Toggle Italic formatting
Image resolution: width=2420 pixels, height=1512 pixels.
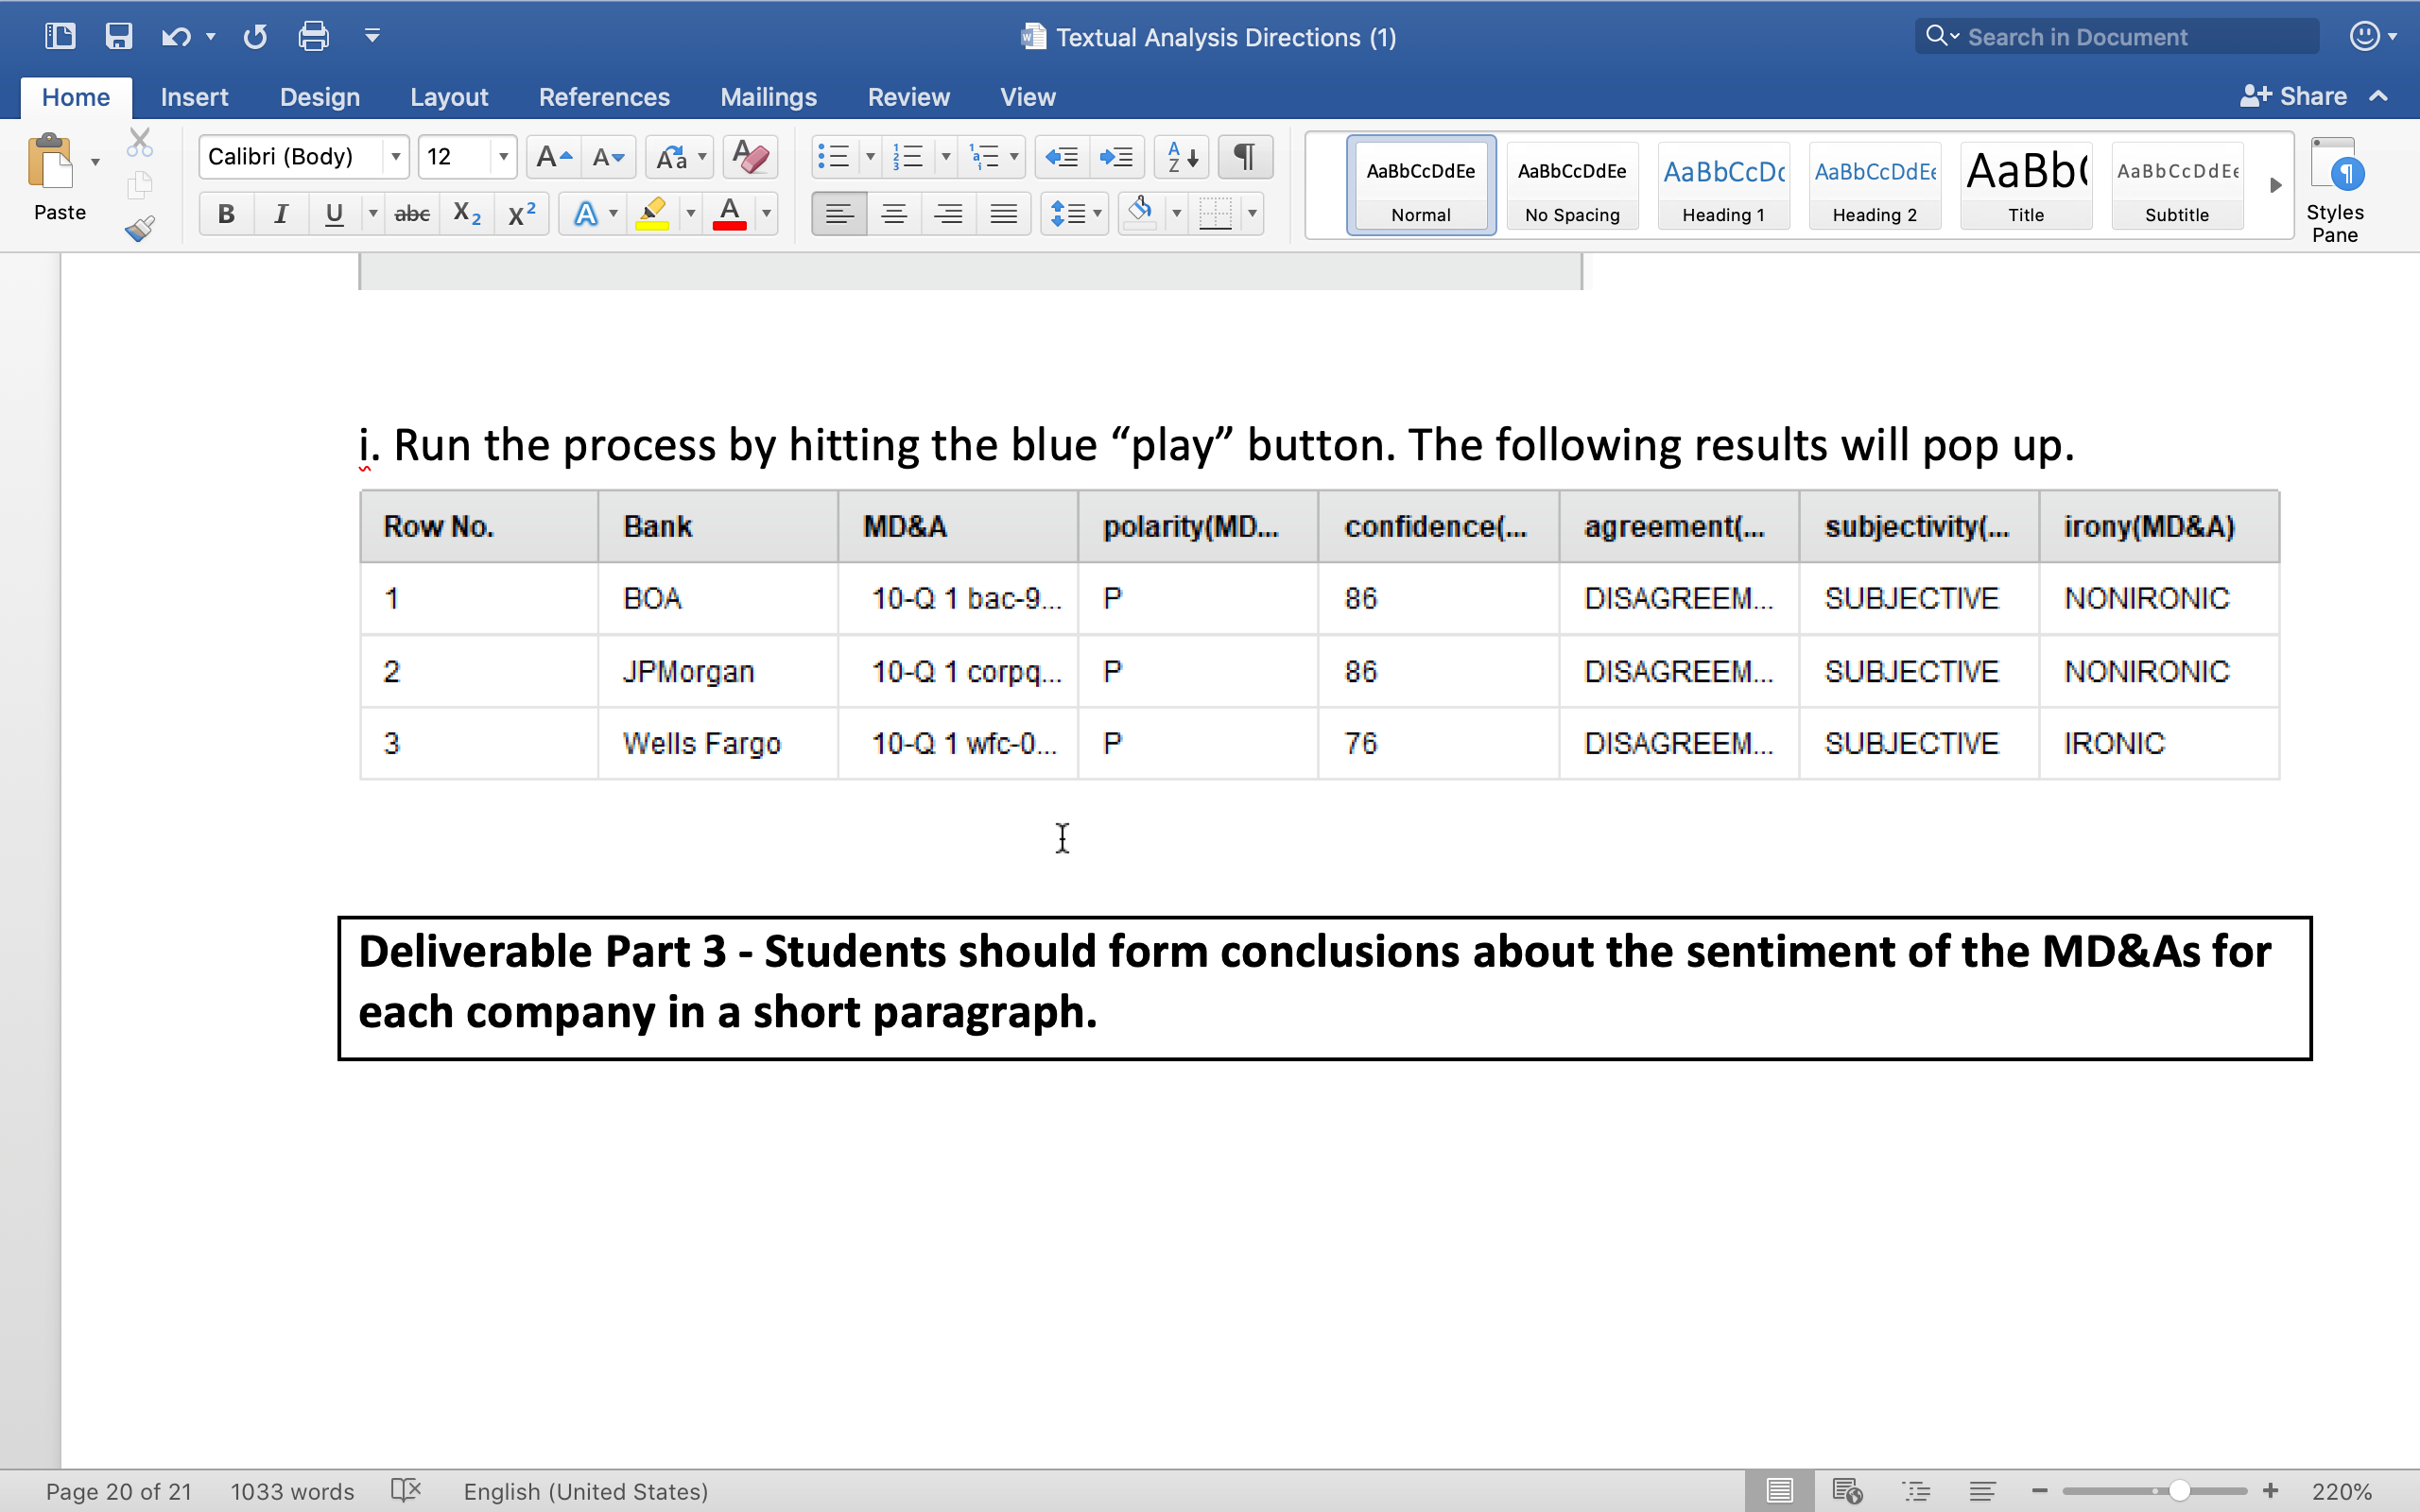pyautogui.click(x=281, y=213)
